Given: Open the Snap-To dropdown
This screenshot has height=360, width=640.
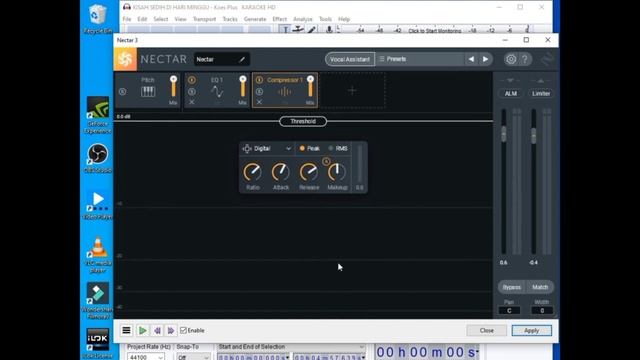Looking at the screenshot, I should click(x=193, y=357).
